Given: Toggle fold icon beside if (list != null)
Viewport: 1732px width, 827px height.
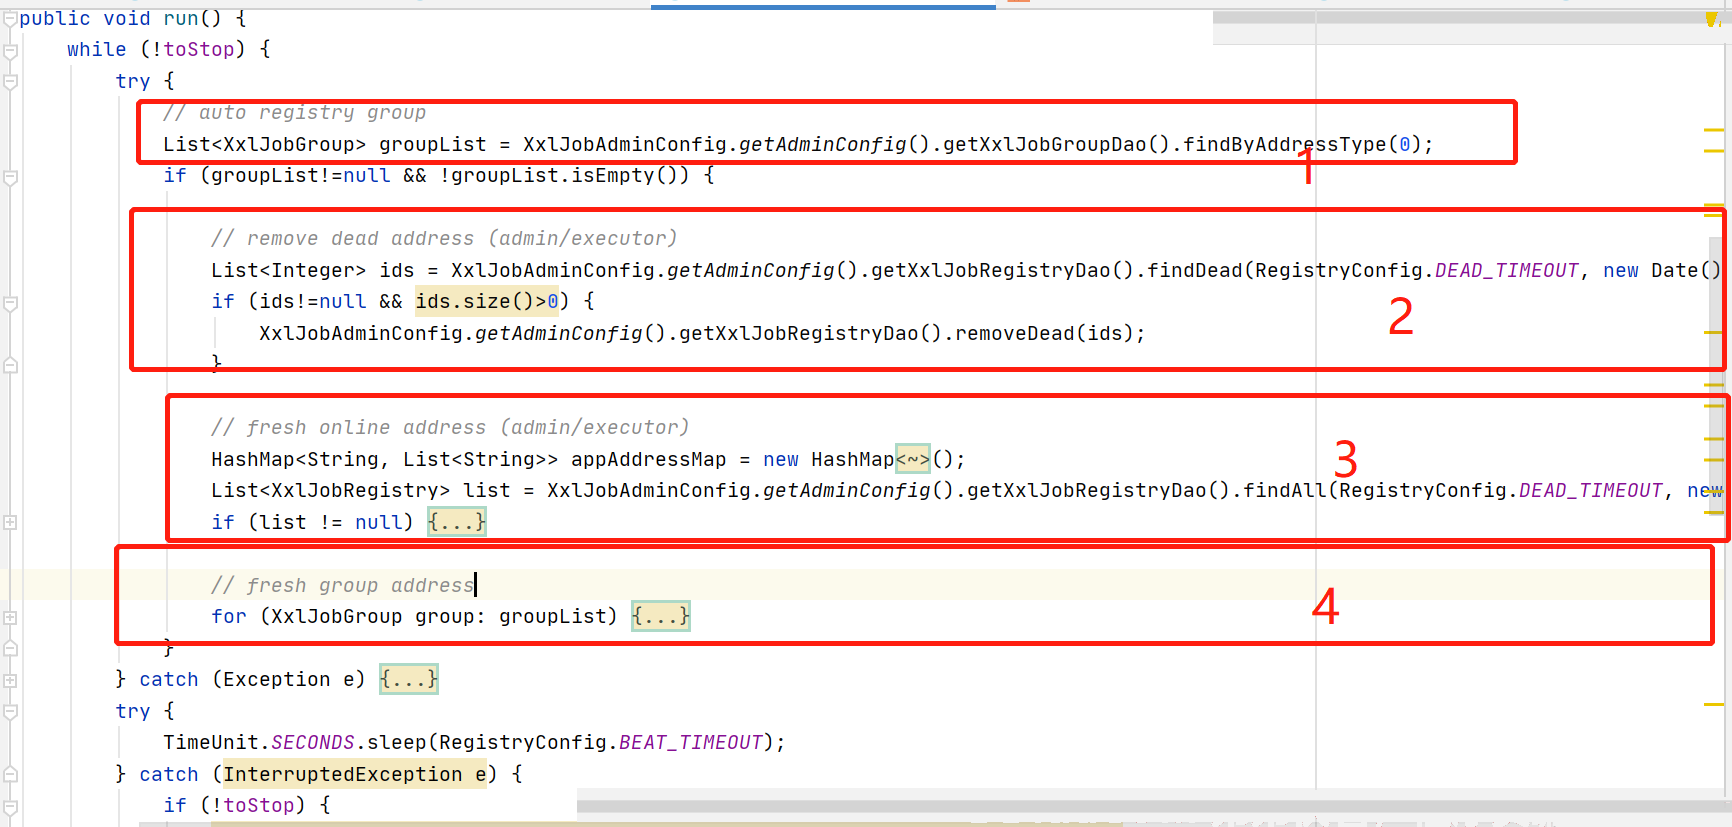Looking at the screenshot, I should click(x=10, y=522).
